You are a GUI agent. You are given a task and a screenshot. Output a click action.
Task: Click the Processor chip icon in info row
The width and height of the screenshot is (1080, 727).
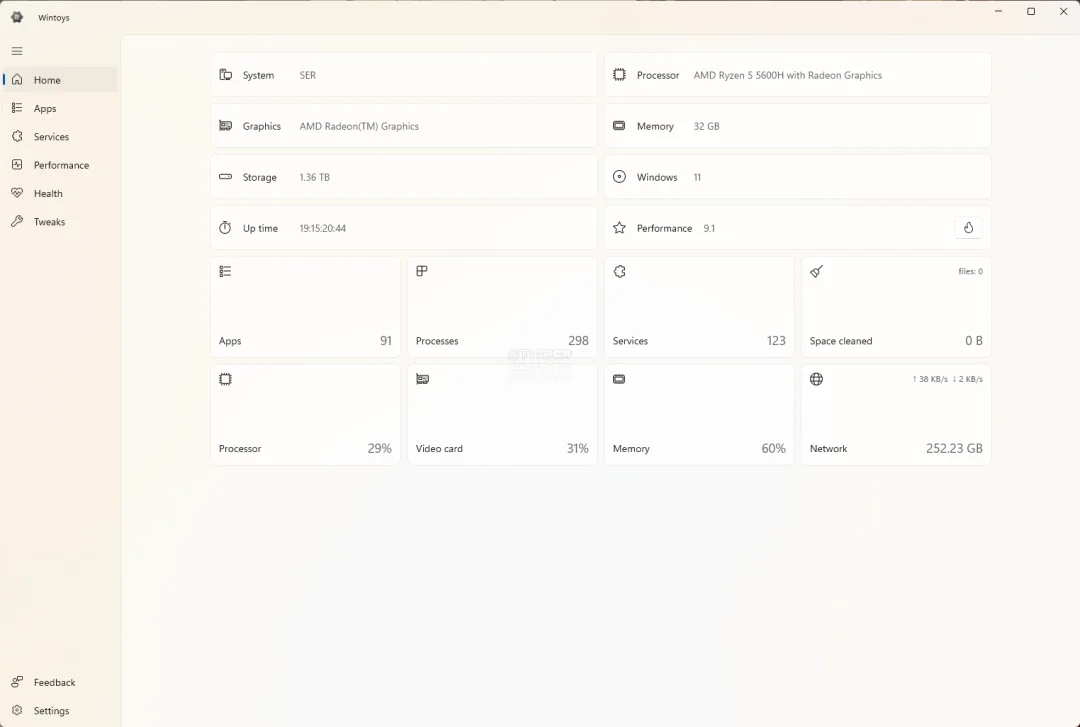click(x=619, y=74)
